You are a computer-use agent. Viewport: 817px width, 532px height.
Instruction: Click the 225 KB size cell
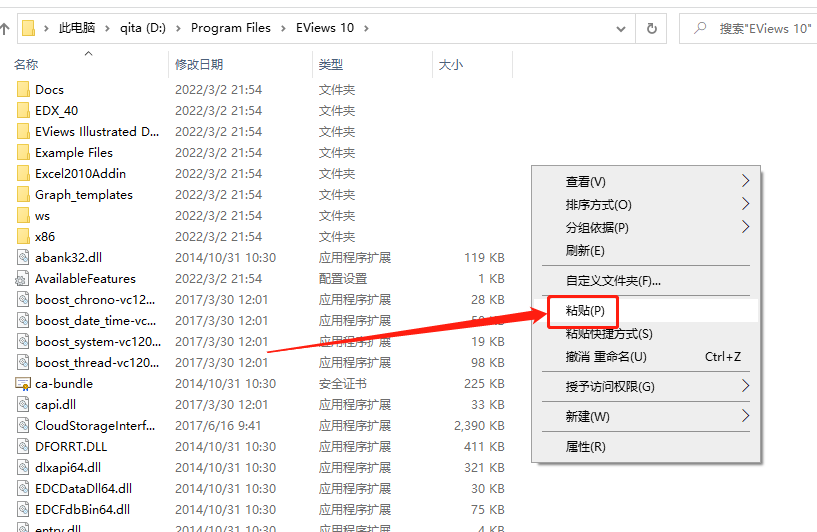[484, 384]
